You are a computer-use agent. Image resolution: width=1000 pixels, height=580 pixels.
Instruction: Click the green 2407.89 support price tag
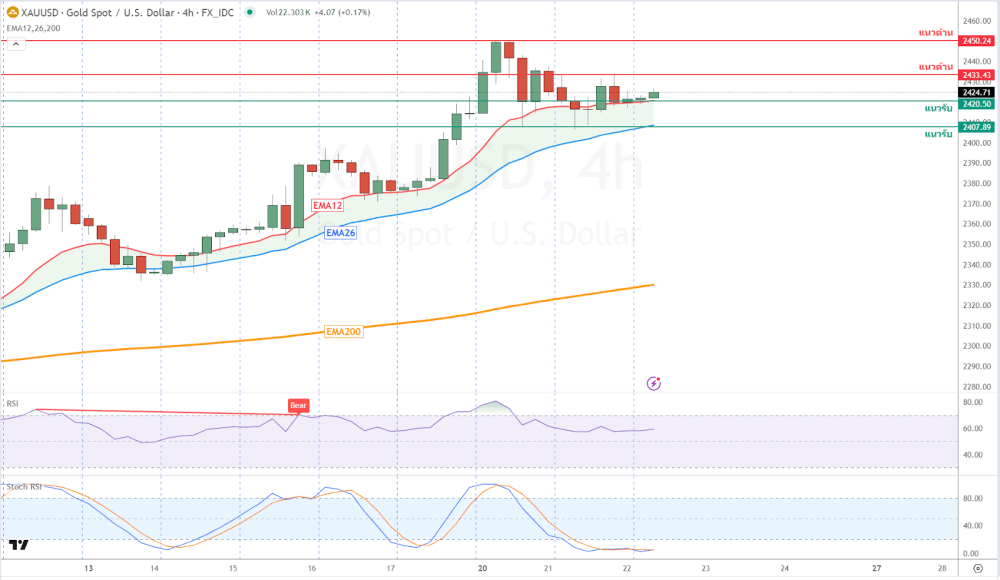pyautogui.click(x=976, y=127)
